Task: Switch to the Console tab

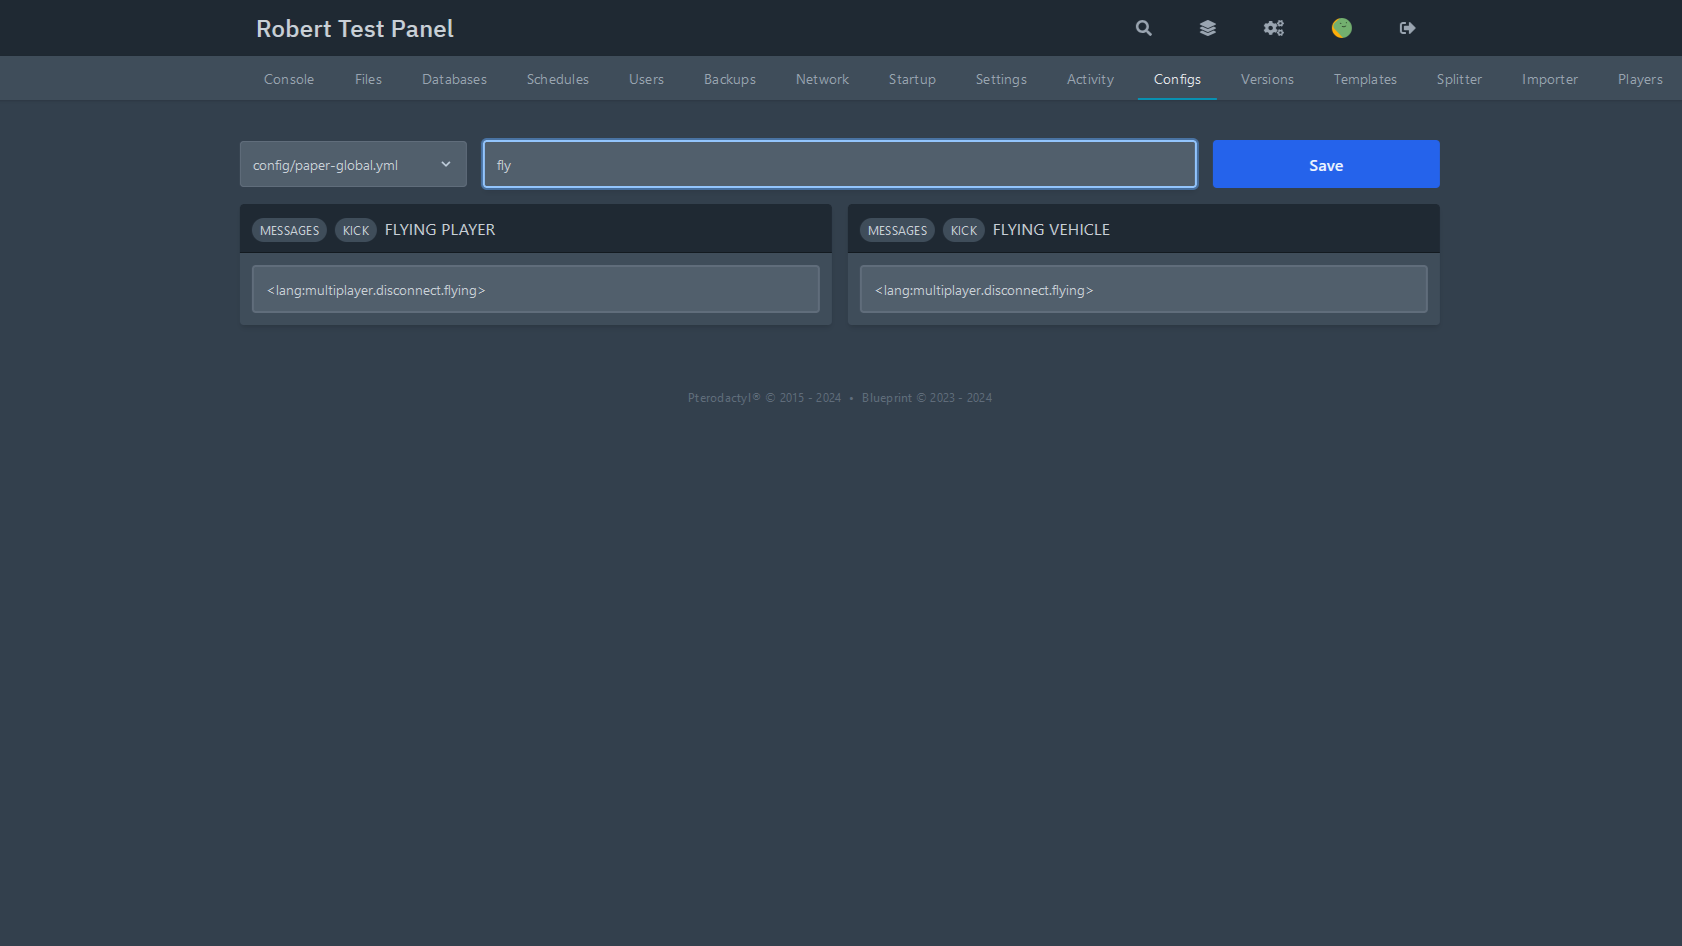Action: point(288,79)
